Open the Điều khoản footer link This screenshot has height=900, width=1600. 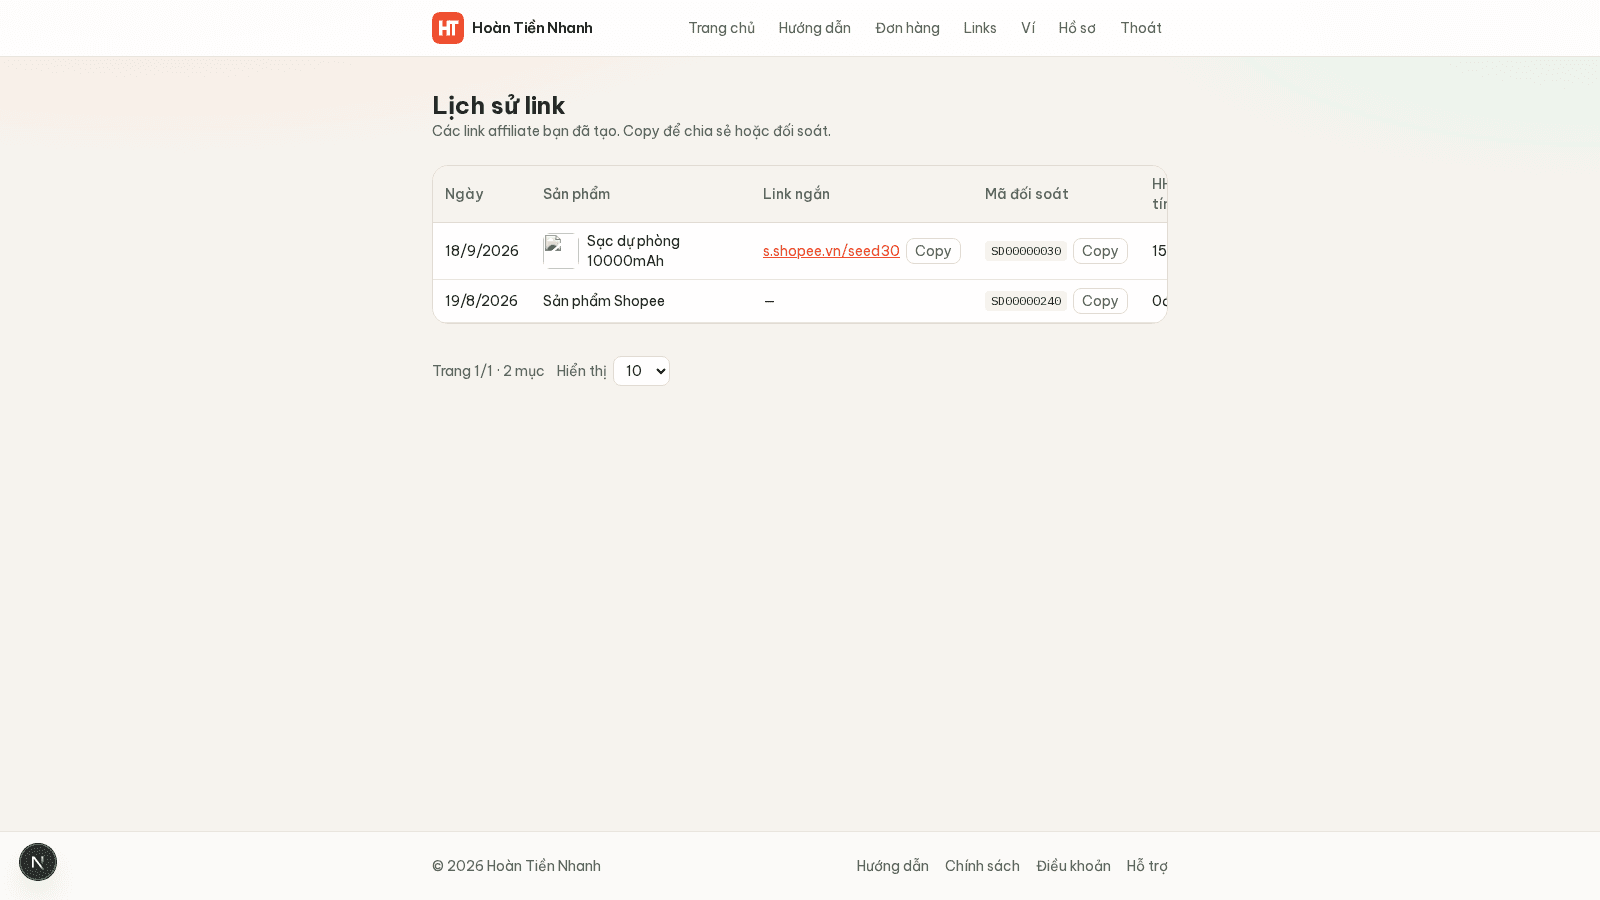[1073, 866]
